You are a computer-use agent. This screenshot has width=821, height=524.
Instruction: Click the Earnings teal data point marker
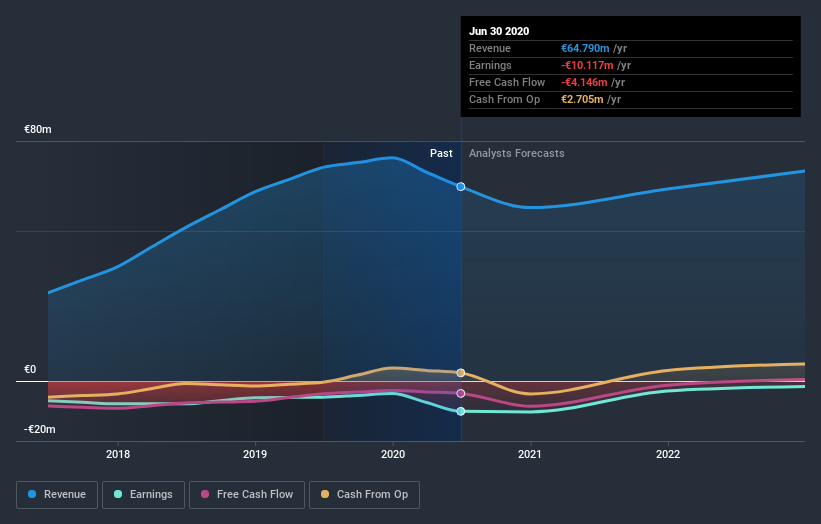(461, 411)
